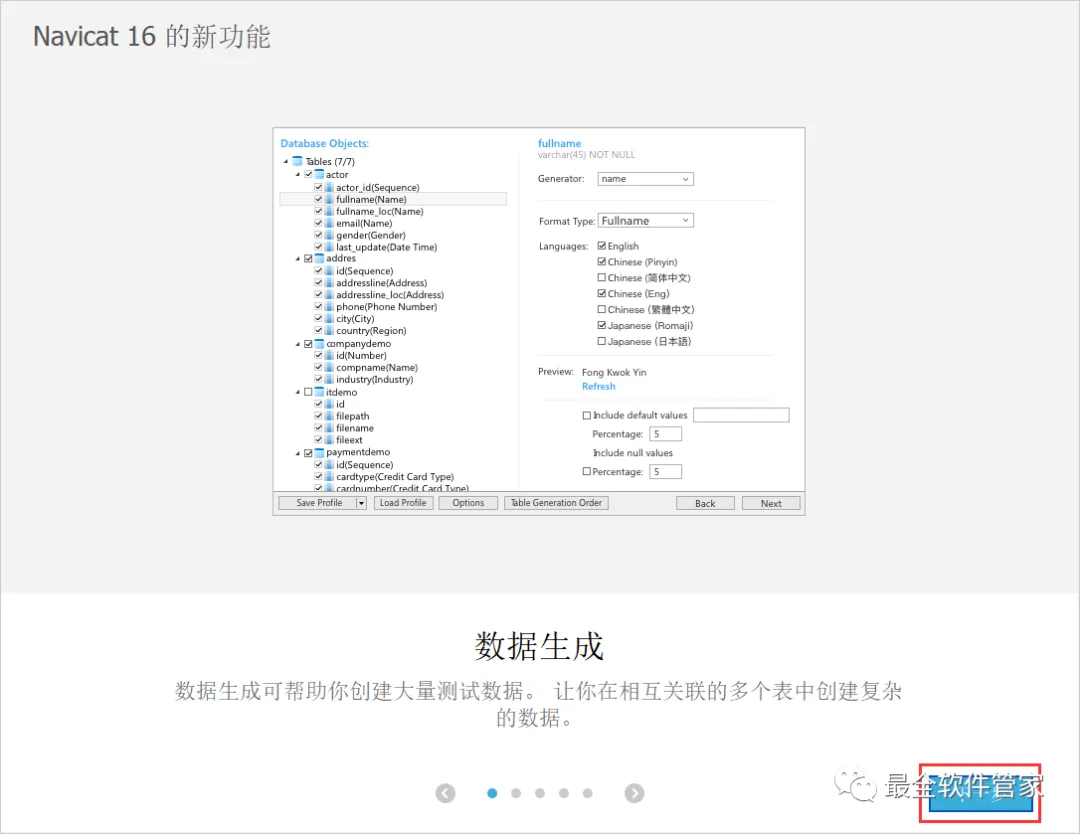This screenshot has height=834, width=1080.
Task: Uncheck the actor table checkbox
Action: (309, 175)
